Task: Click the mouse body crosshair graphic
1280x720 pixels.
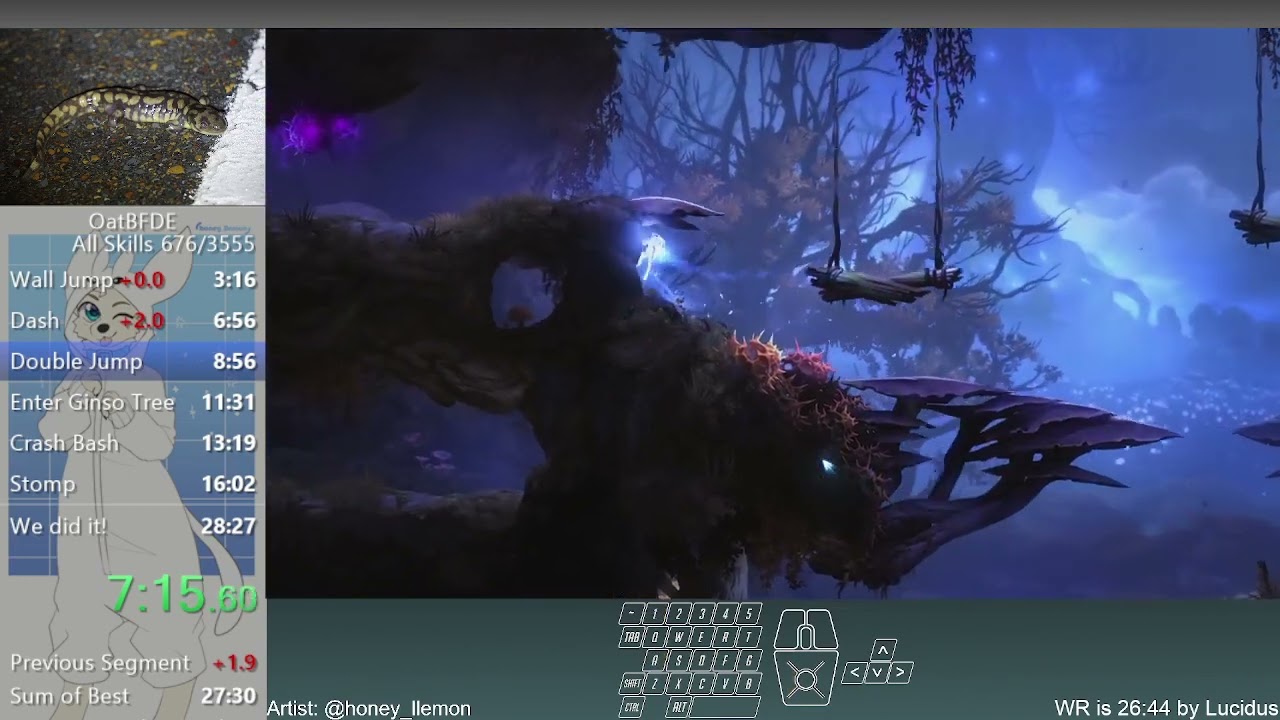Action: (x=806, y=678)
